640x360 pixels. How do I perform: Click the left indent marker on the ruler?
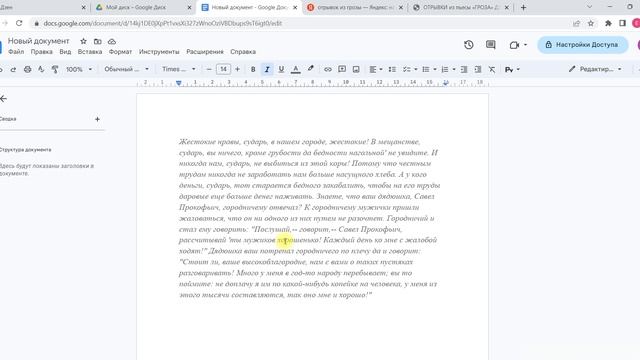(x=178, y=83)
